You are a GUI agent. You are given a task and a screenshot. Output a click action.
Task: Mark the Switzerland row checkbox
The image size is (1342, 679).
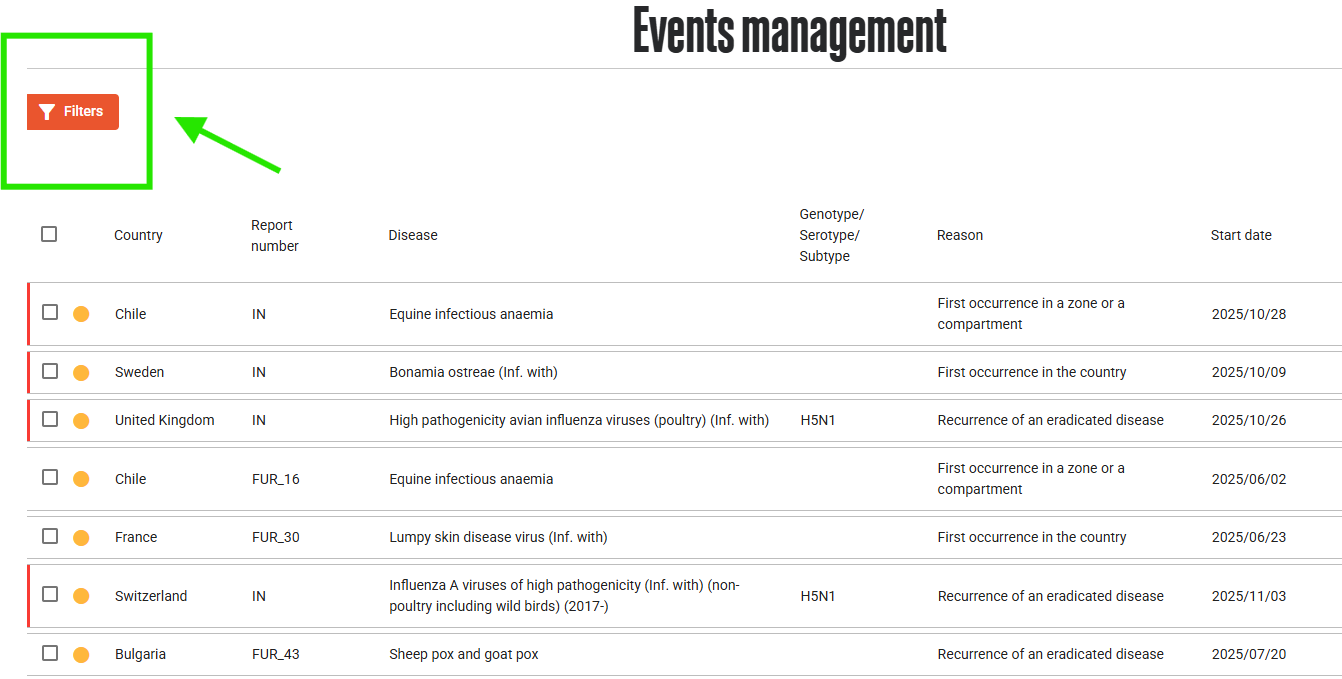[x=50, y=594]
